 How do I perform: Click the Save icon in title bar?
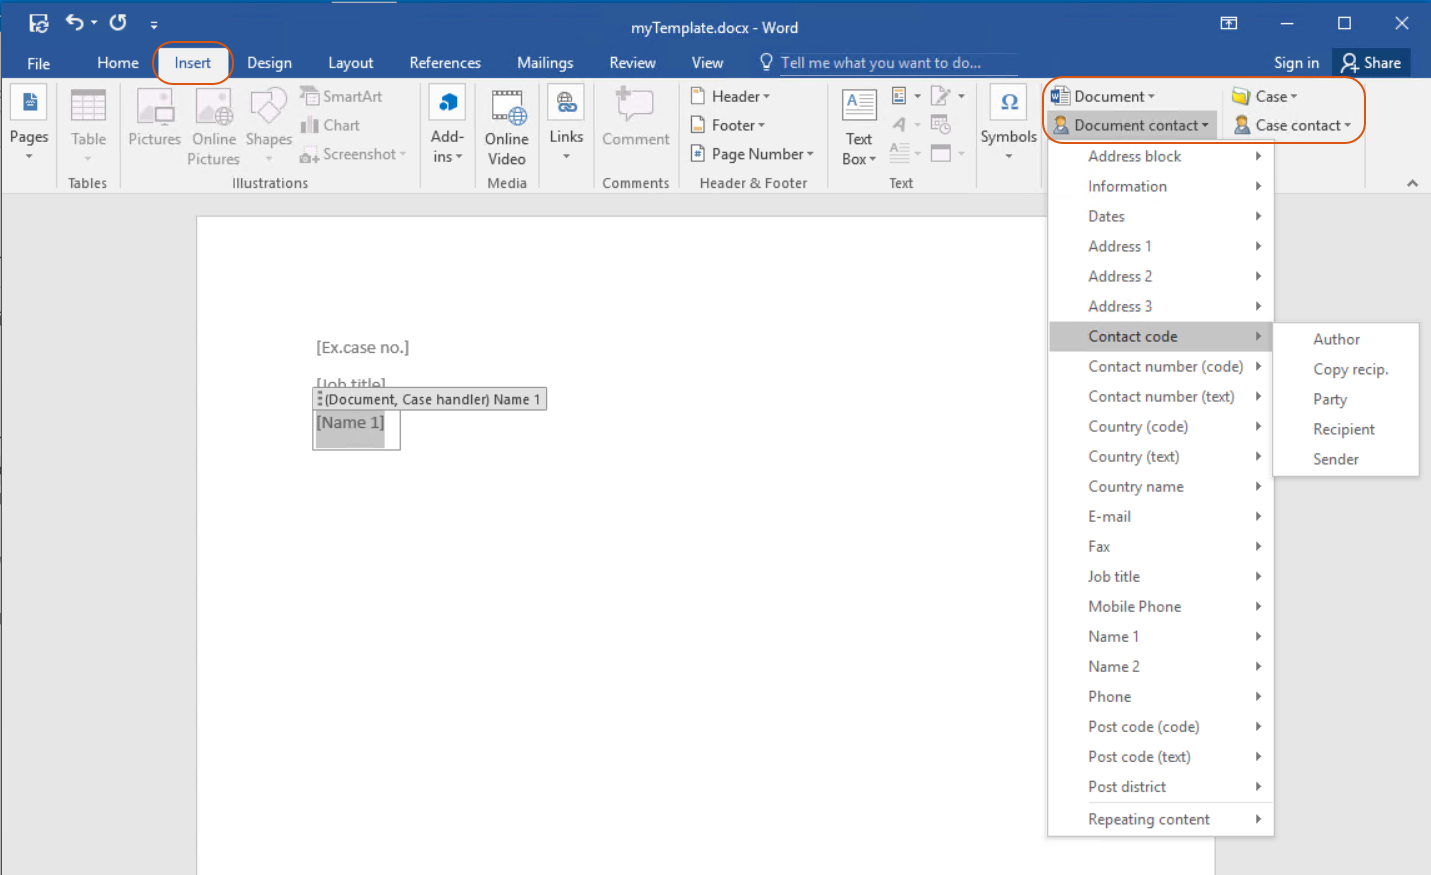pos(38,23)
